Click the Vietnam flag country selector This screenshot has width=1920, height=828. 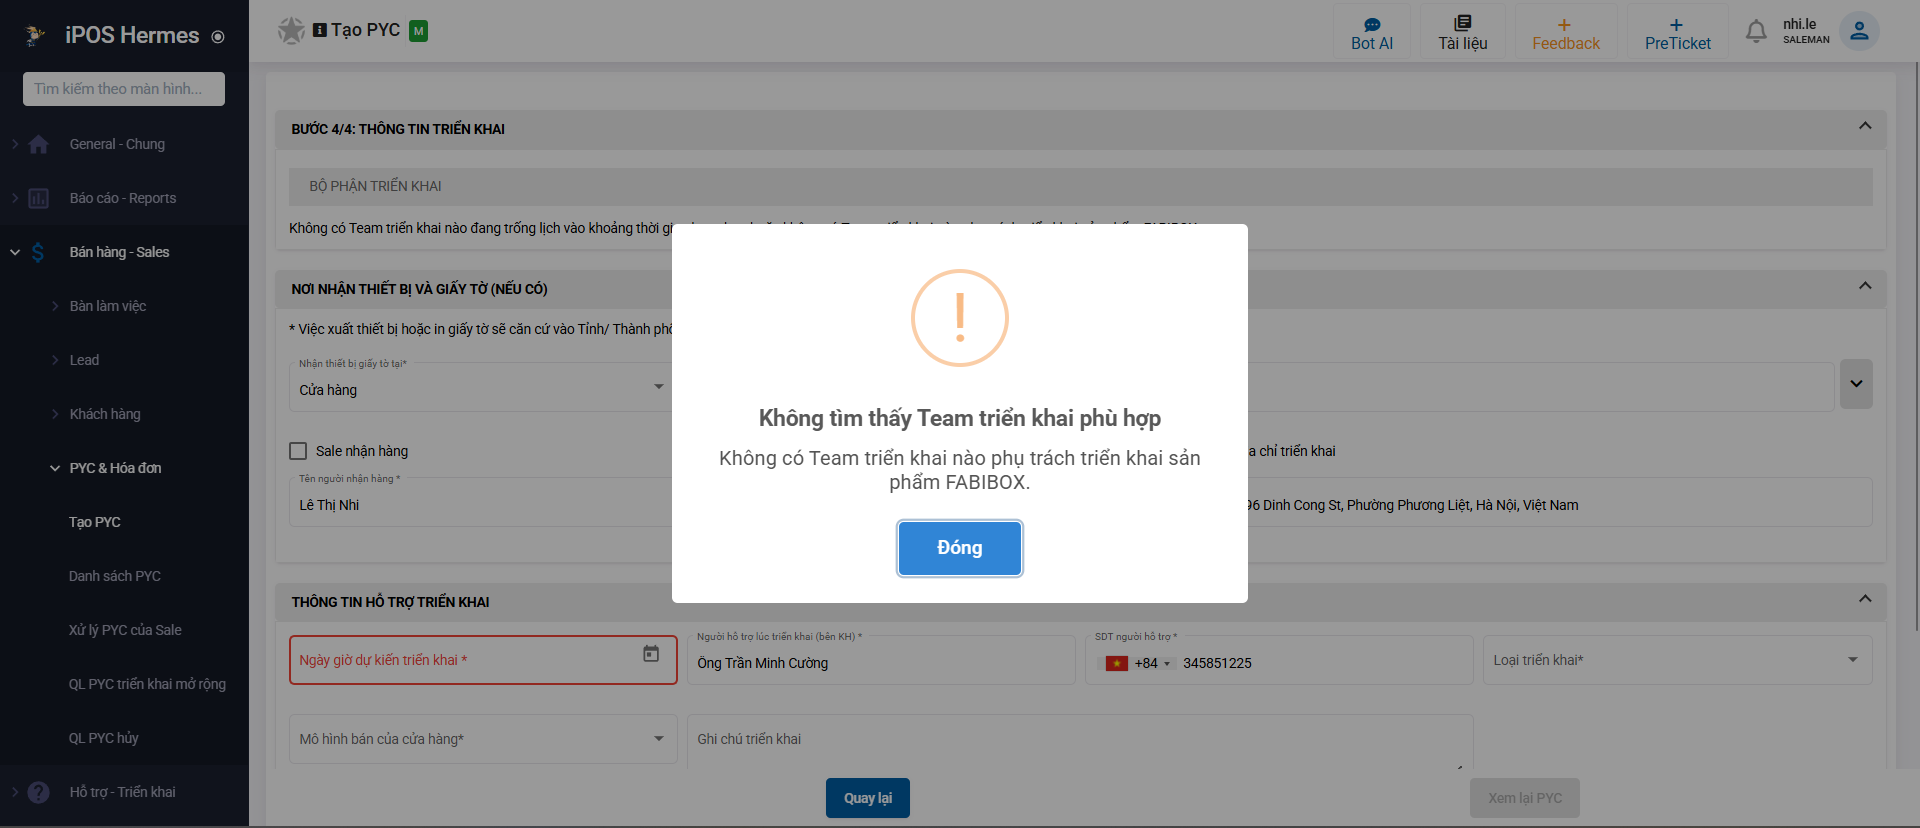(1117, 663)
